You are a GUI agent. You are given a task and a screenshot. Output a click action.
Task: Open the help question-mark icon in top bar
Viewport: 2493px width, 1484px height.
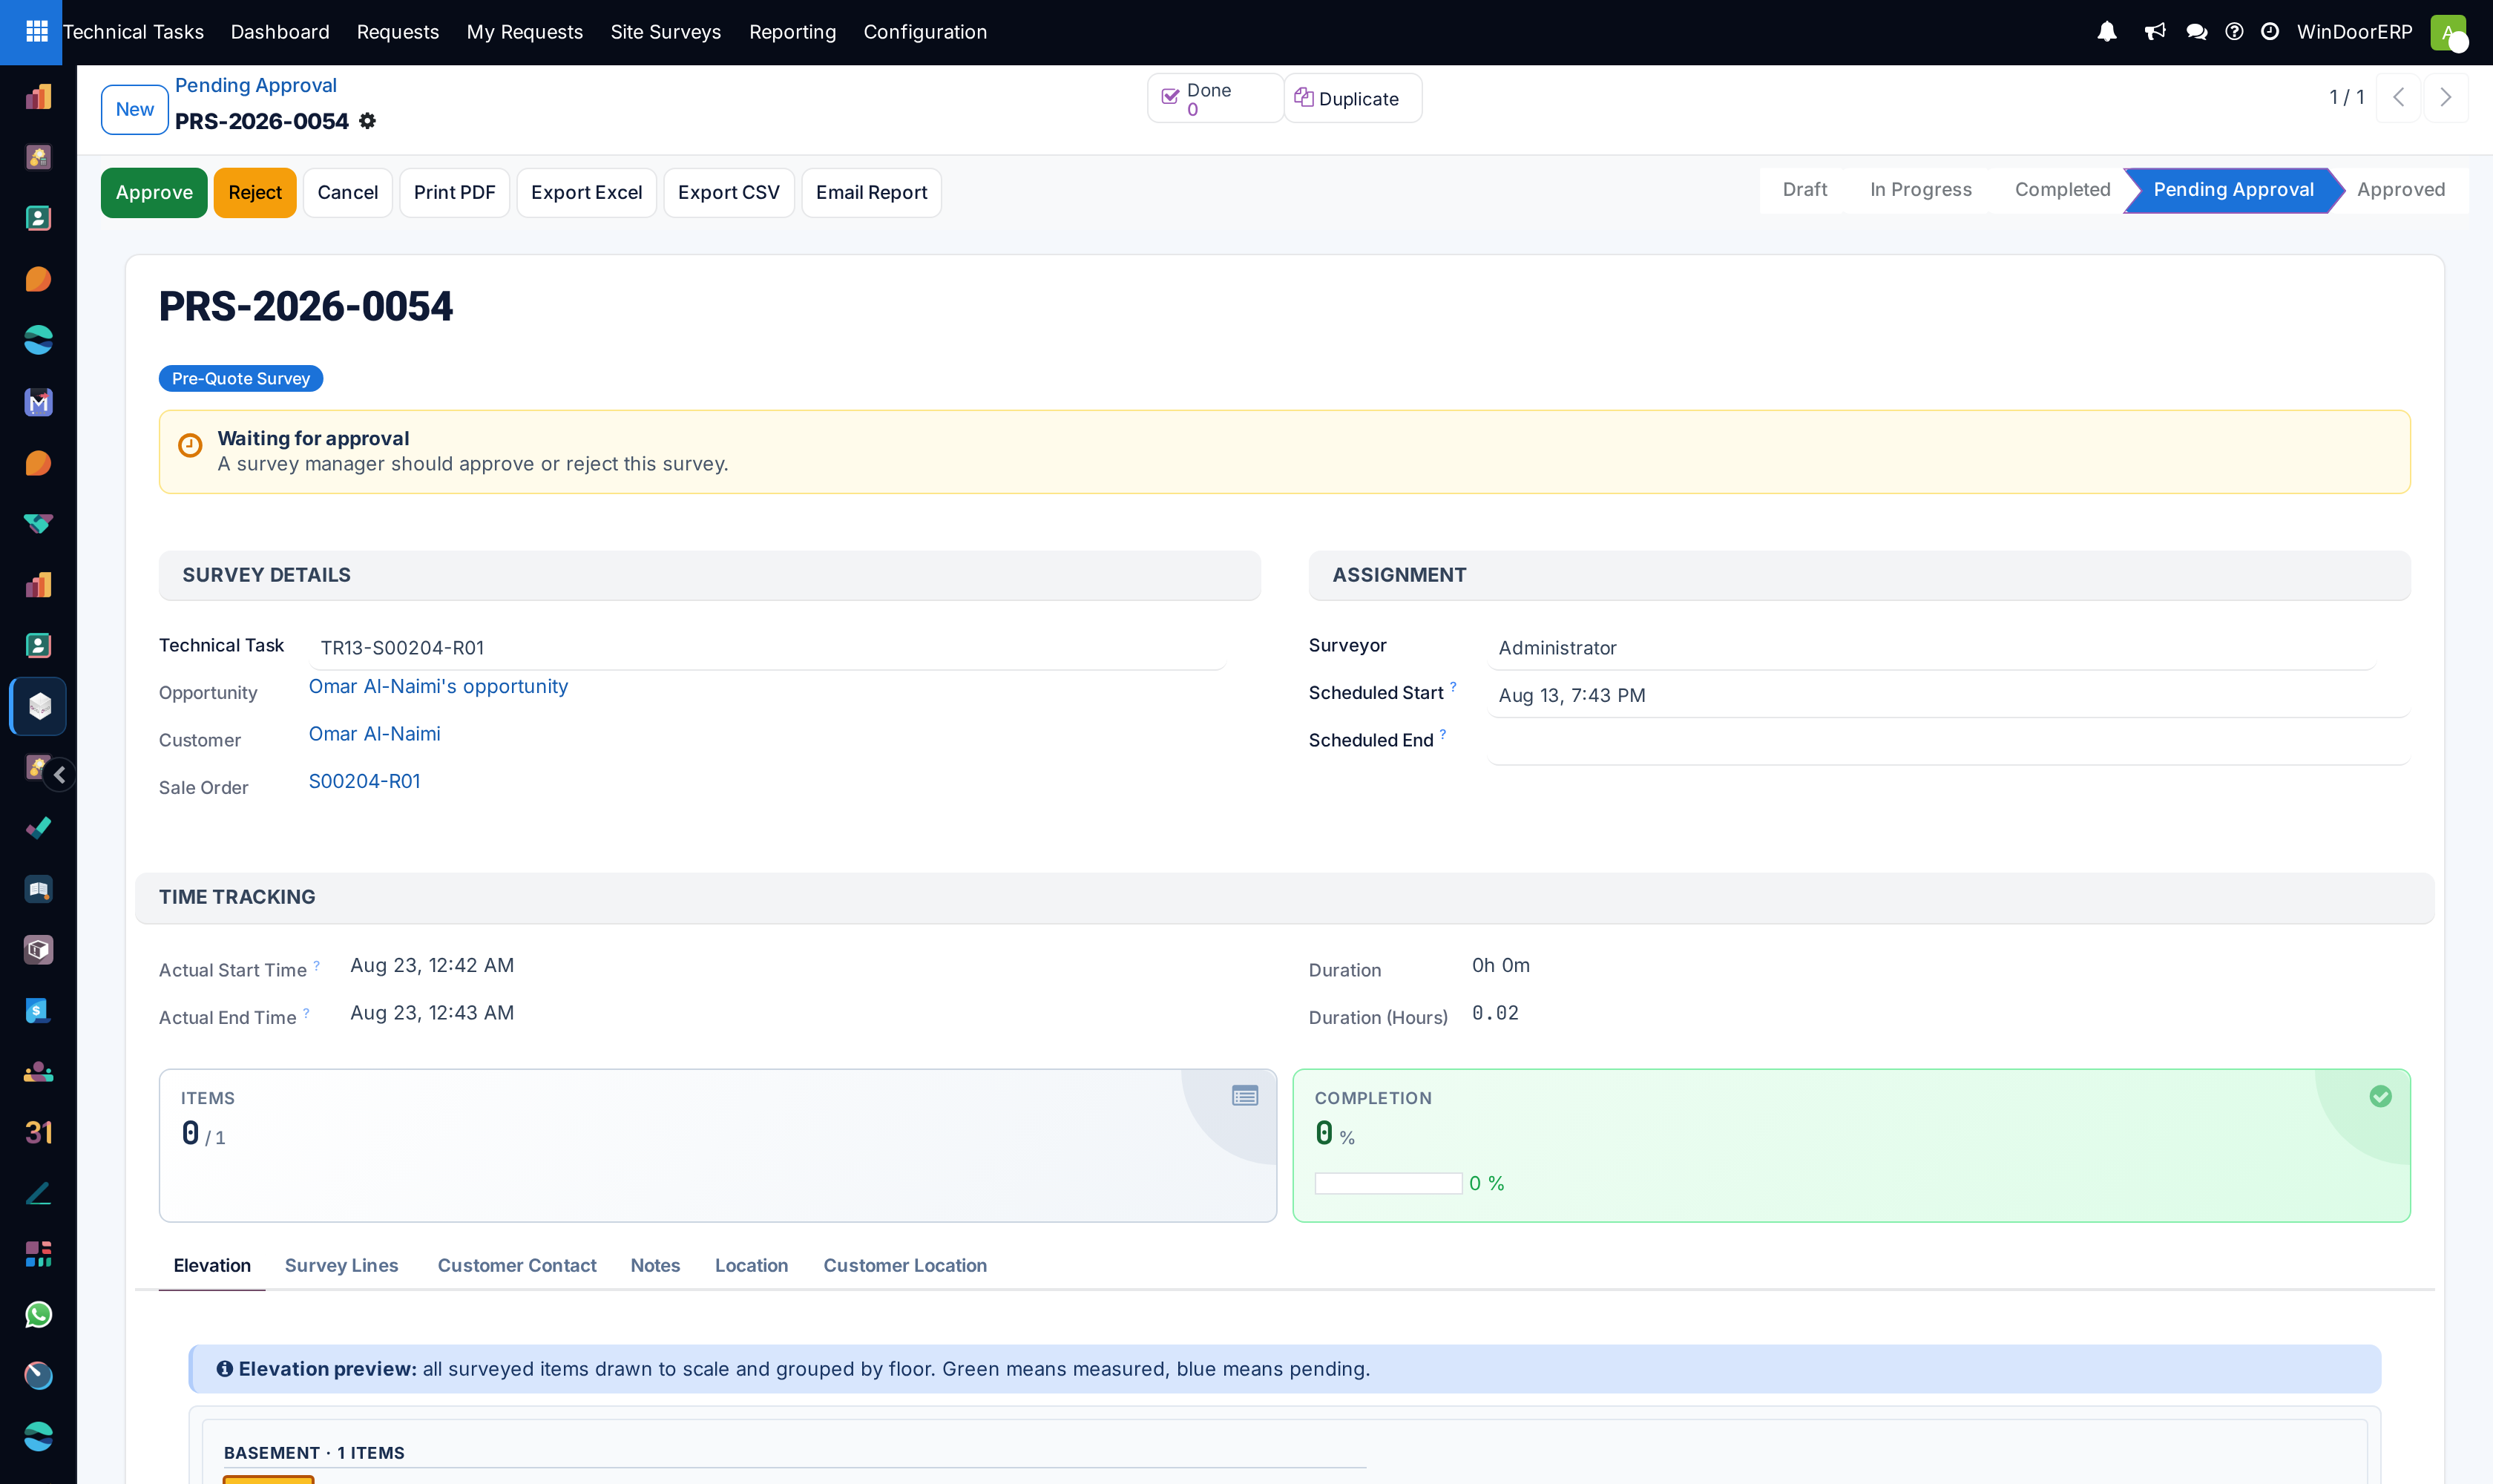point(2234,32)
